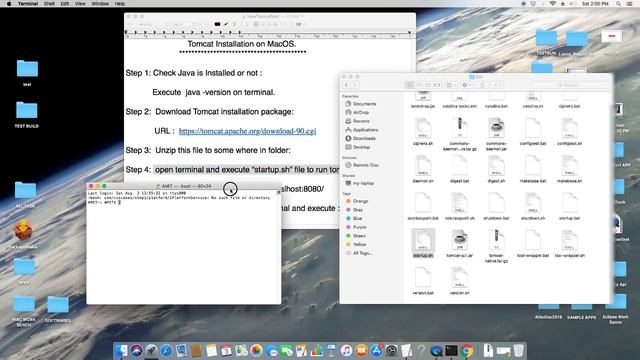Select commons-daemon.jar file in Finder
This screenshot has width=640, height=360.
tap(496, 134)
